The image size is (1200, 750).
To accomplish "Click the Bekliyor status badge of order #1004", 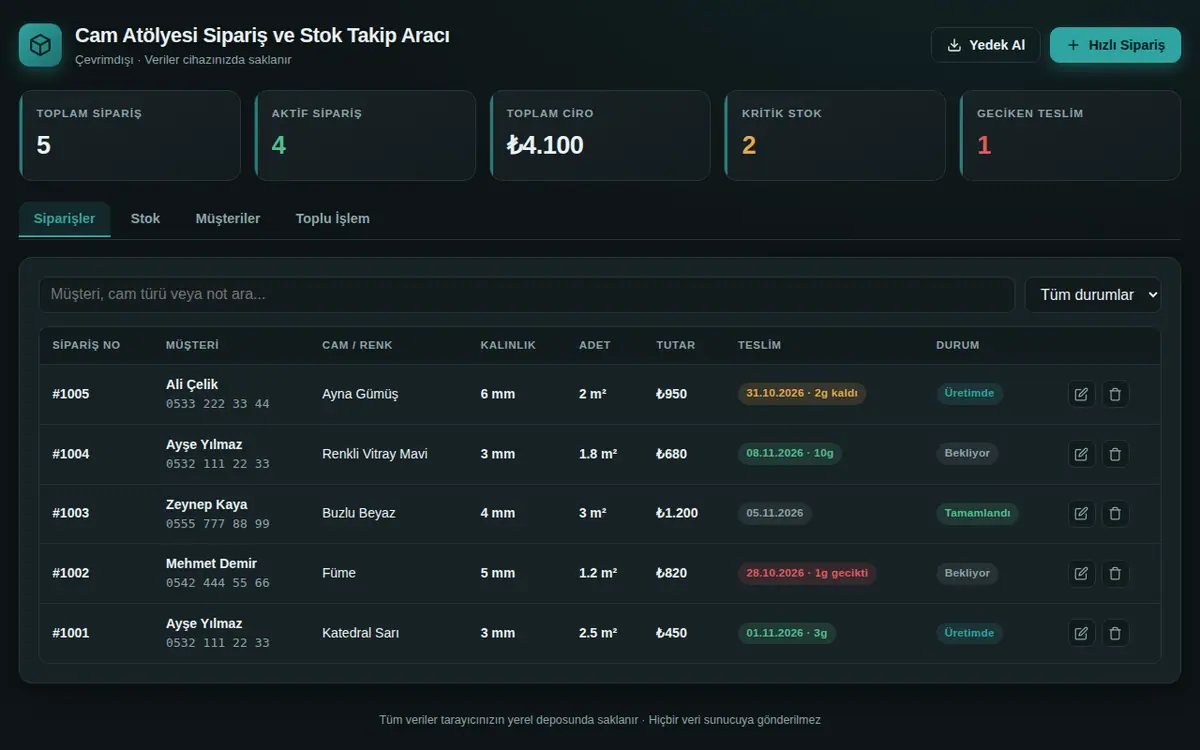I will [967, 453].
